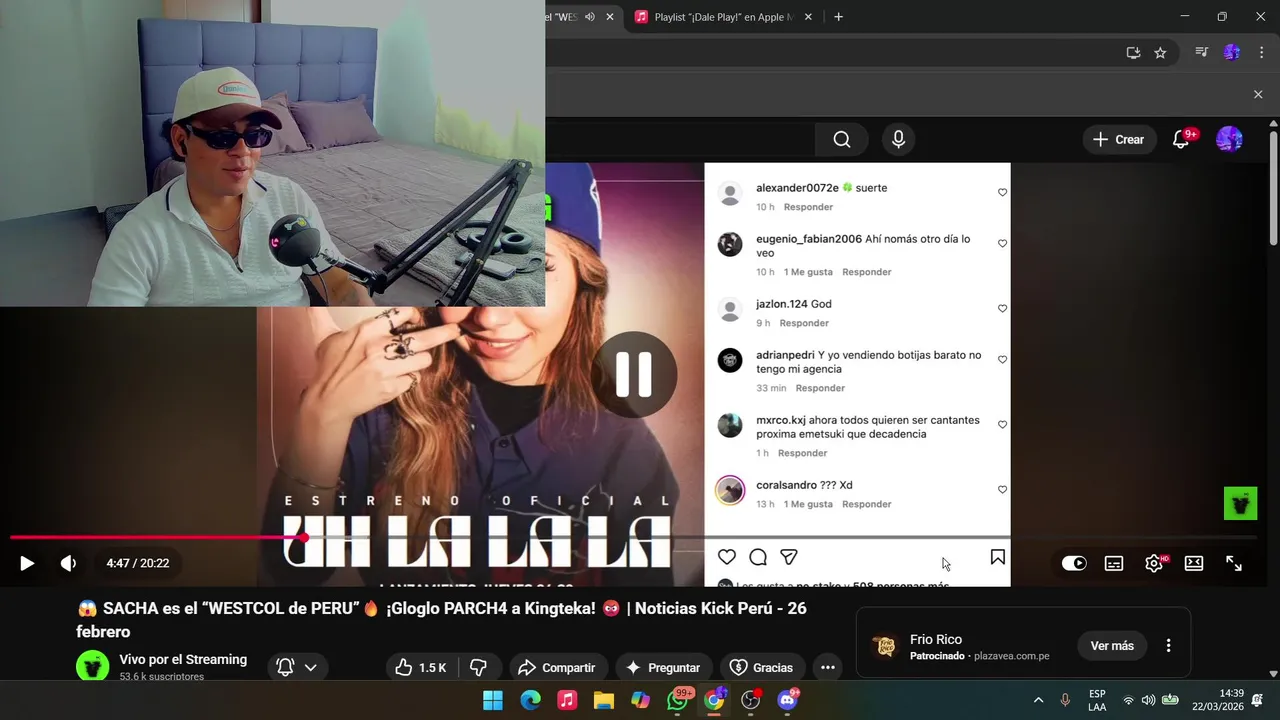
Task: Open the plazavea.com.pe sponsor link
Action: coord(1011,656)
